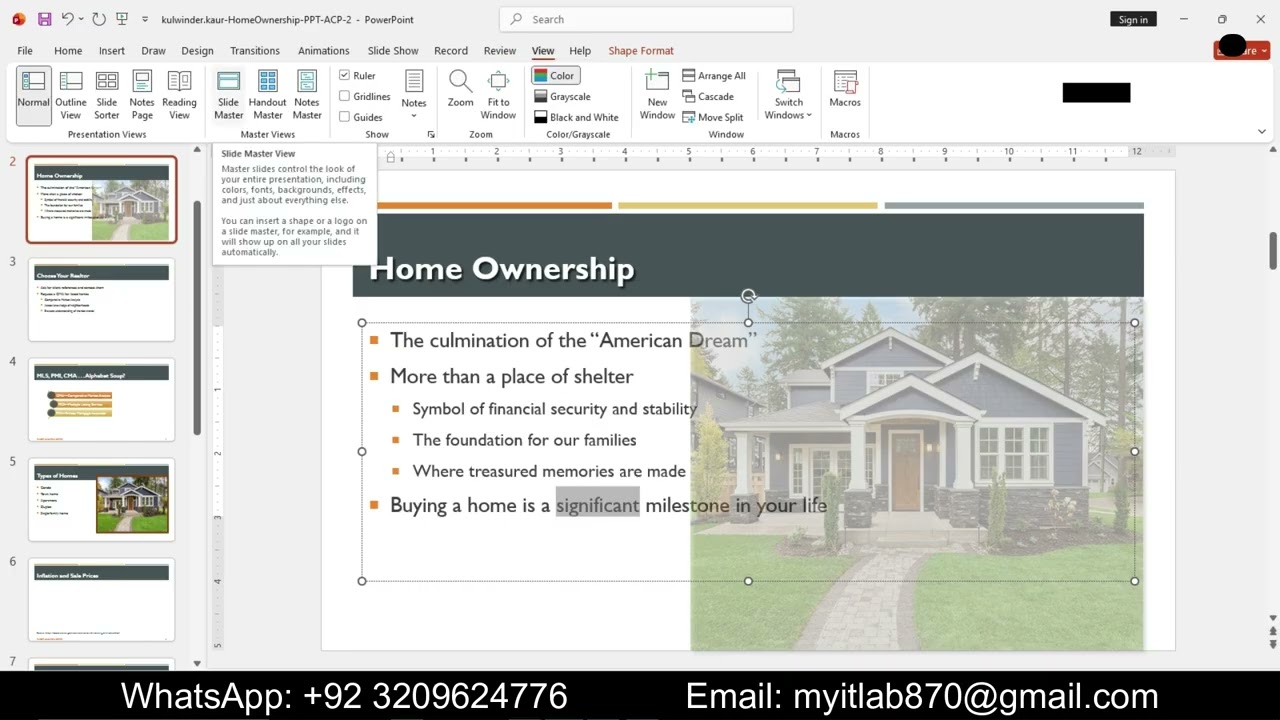
Task: Switch to Outline View
Action: [x=71, y=96]
